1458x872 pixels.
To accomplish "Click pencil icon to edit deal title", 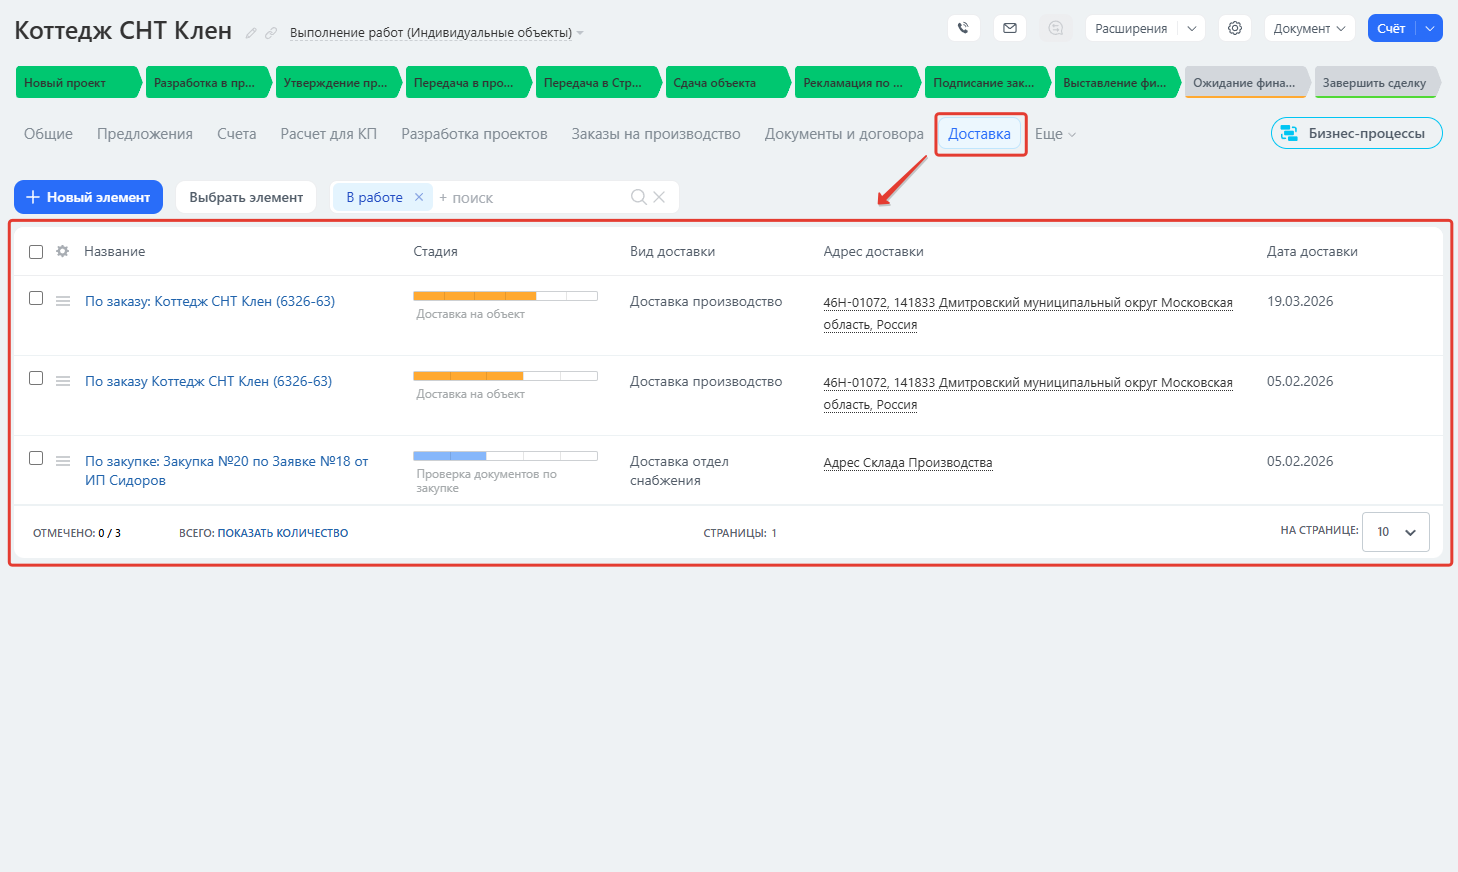I will [x=251, y=33].
